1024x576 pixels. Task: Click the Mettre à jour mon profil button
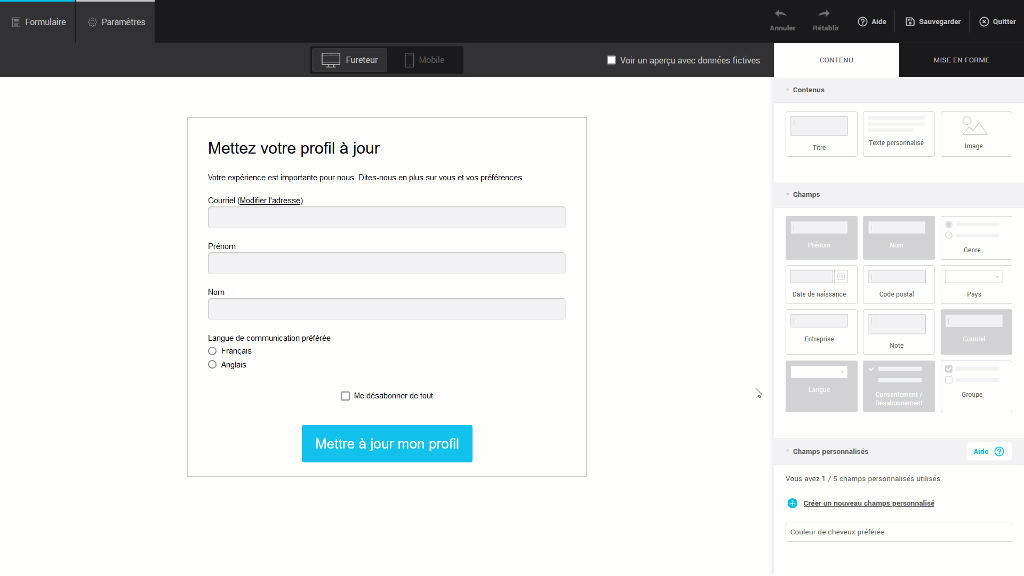point(387,443)
